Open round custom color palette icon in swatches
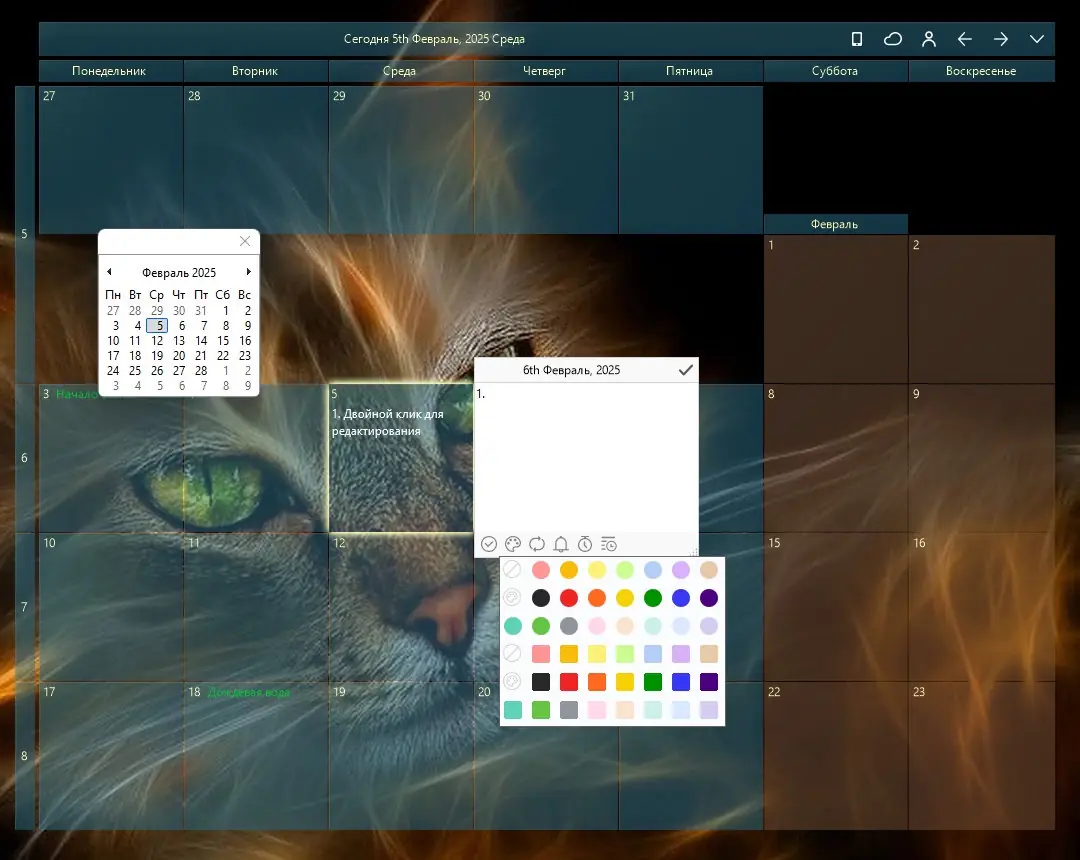Viewport: 1080px width, 860px height. (512, 598)
